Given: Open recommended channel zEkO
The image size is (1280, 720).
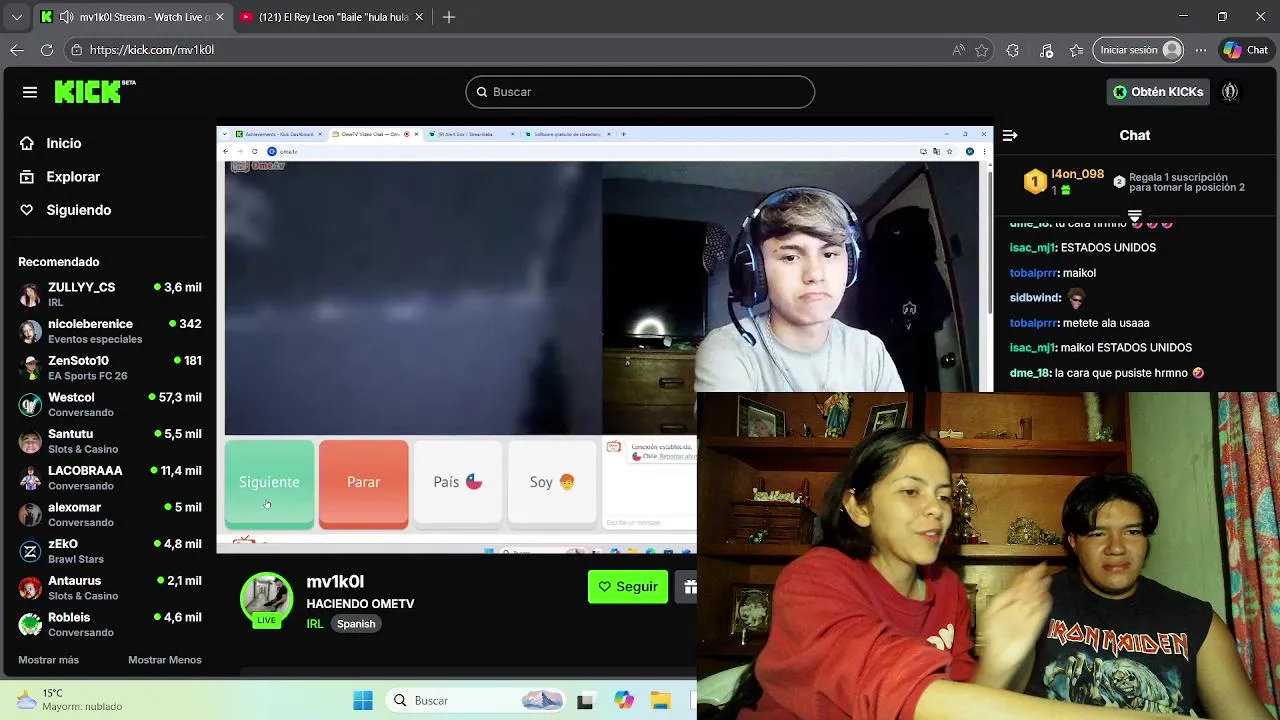Looking at the screenshot, I should coord(110,551).
